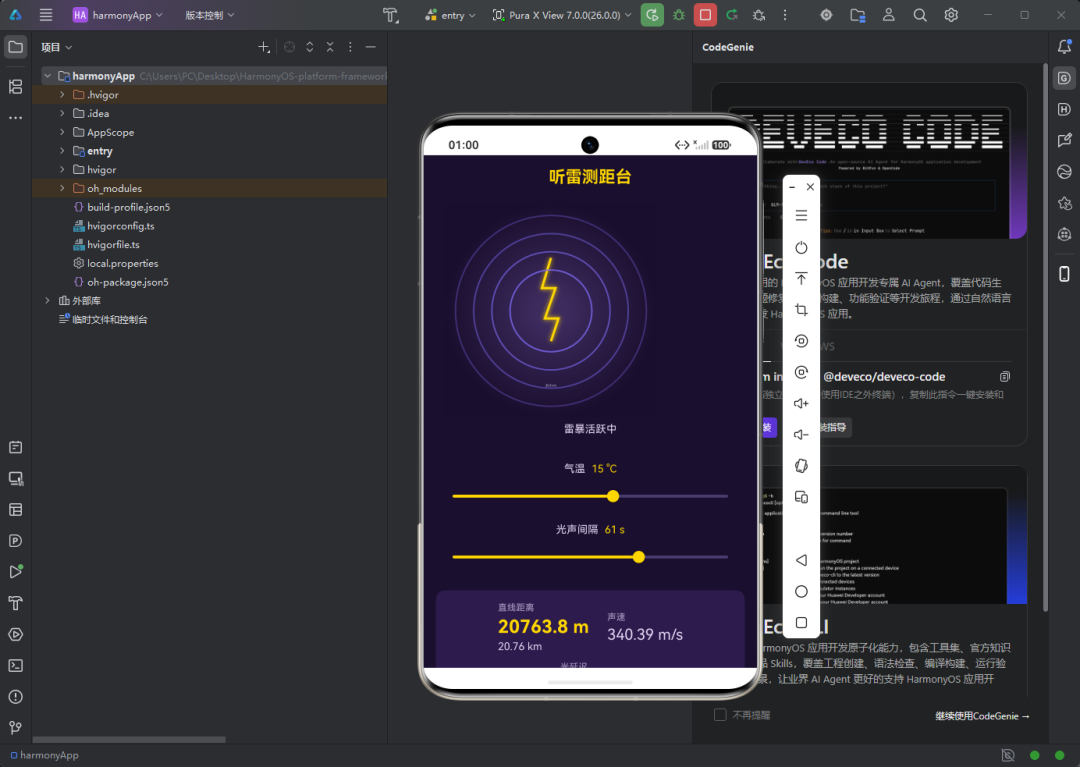The image size is (1080, 767).
Task: Click emulator volume up icon
Action: [x=801, y=403]
